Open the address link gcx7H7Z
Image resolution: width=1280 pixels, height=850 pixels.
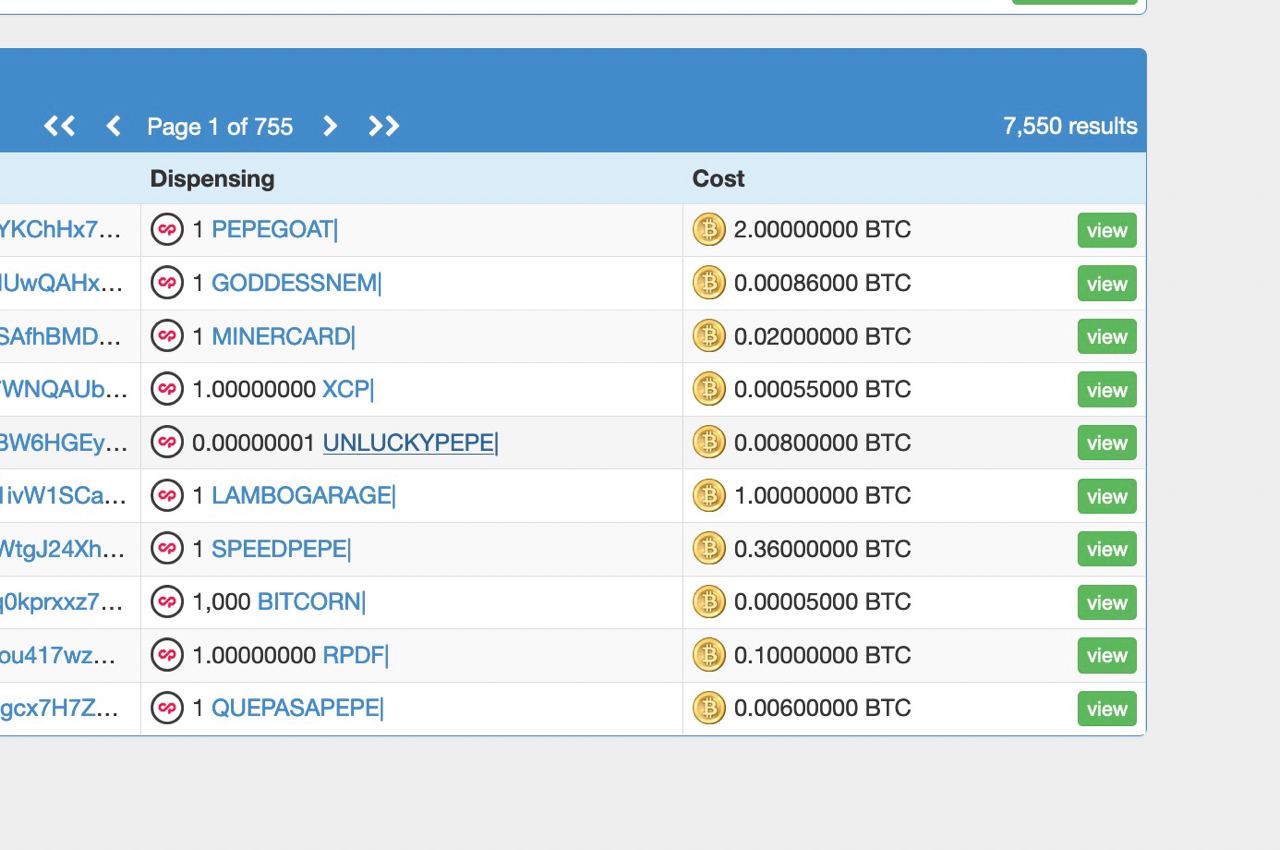(59, 708)
